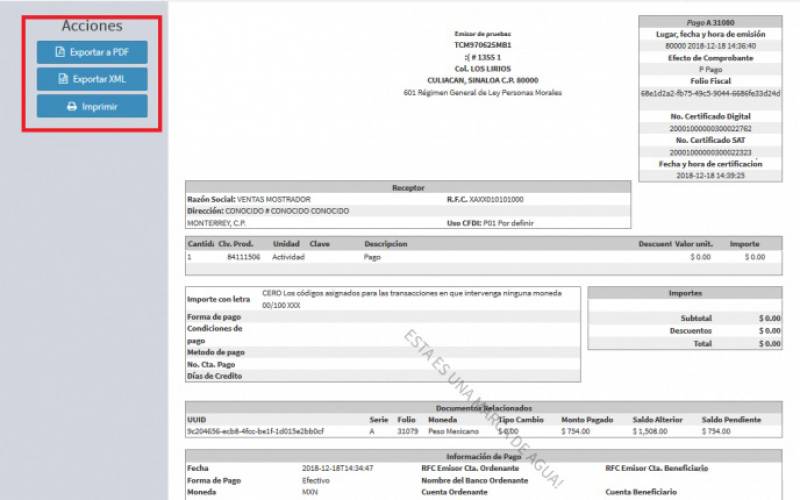Select the text 'Col. LOS LIRIOS'
The width and height of the screenshot is (800, 500).
pyautogui.click(x=482, y=68)
